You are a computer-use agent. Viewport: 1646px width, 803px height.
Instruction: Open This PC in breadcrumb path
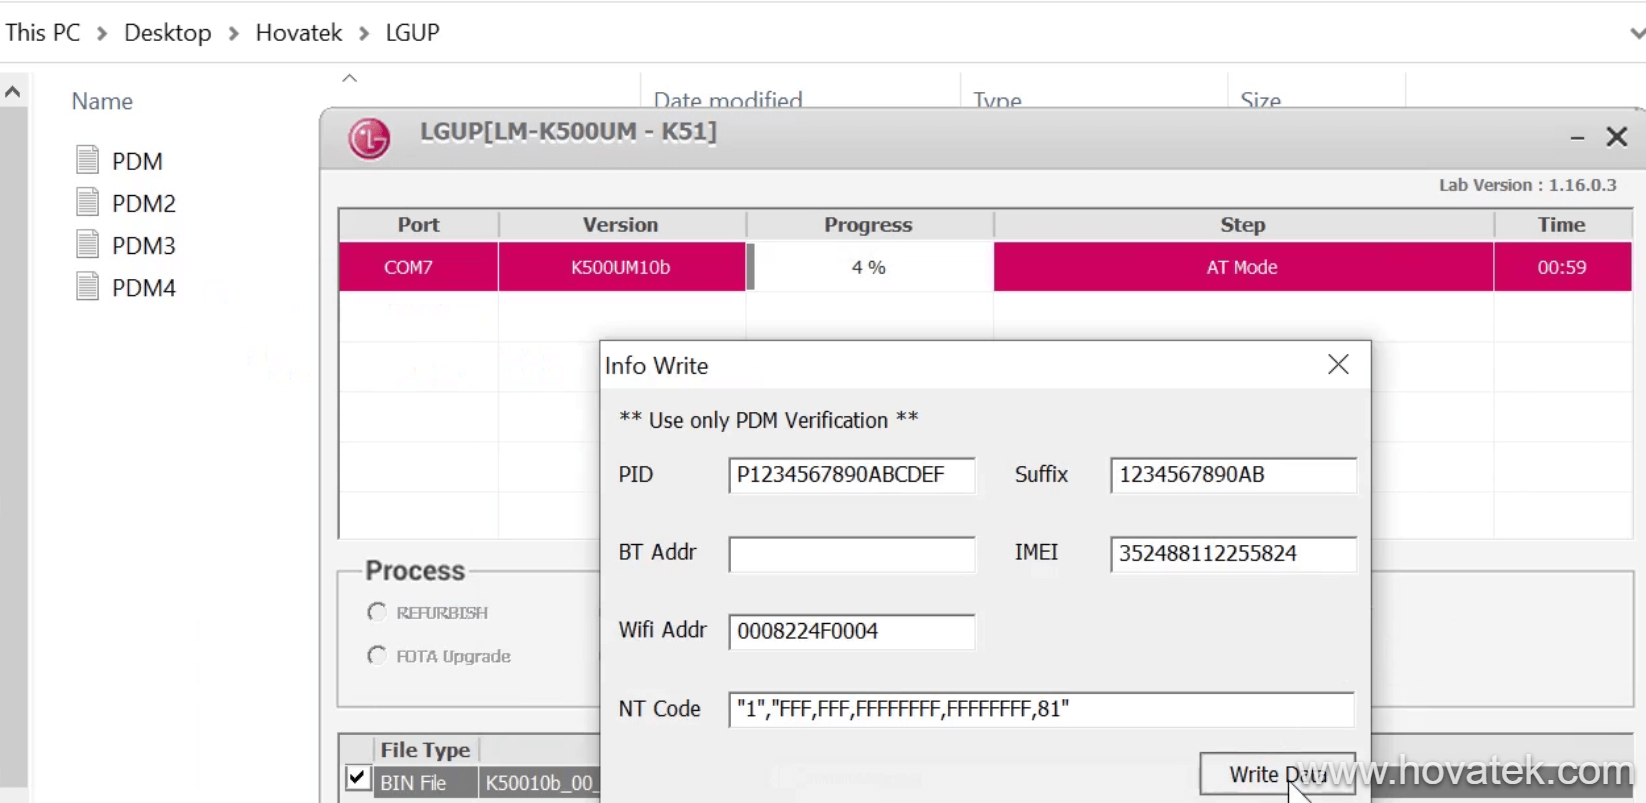(43, 32)
